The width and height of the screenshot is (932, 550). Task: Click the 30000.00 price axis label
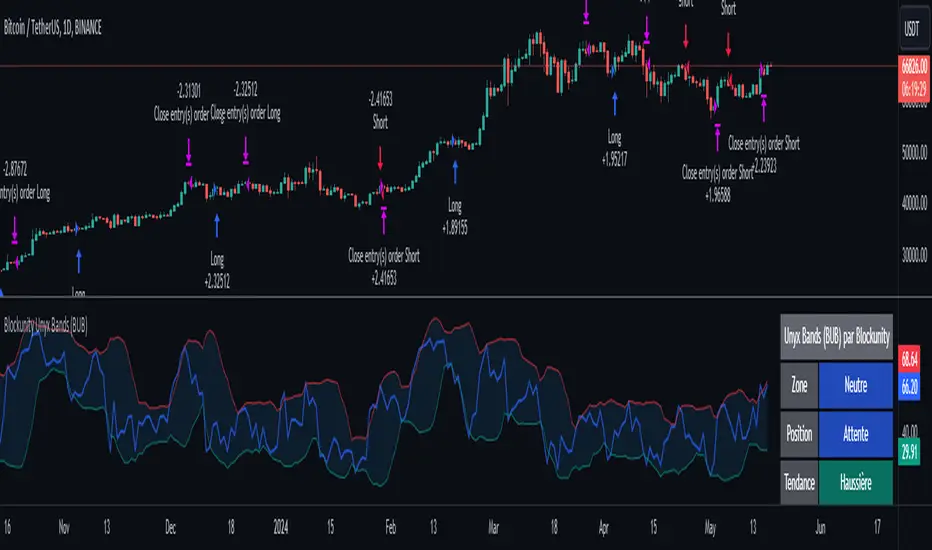[x=914, y=255]
